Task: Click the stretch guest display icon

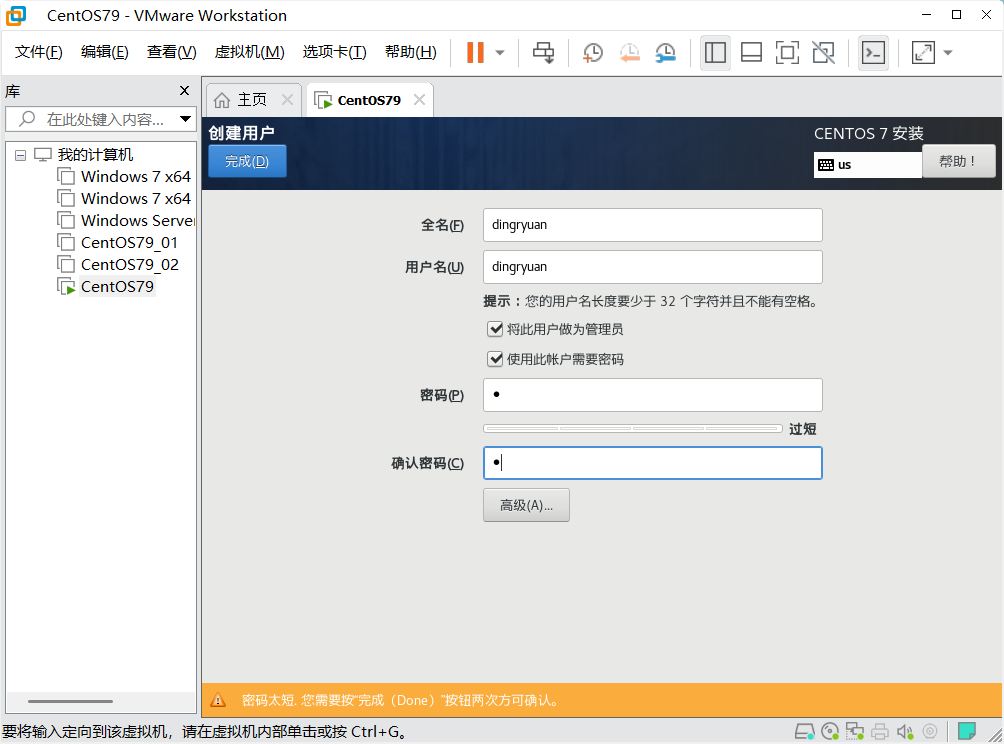Action: (923, 53)
